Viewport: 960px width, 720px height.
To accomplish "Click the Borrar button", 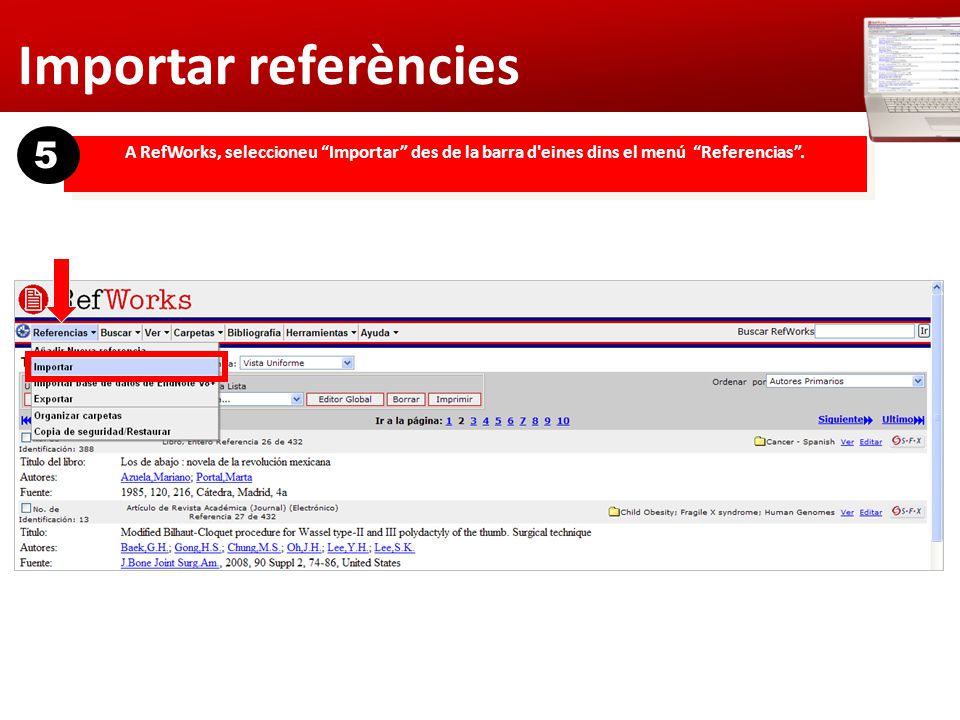I will (x=406, y=399).
